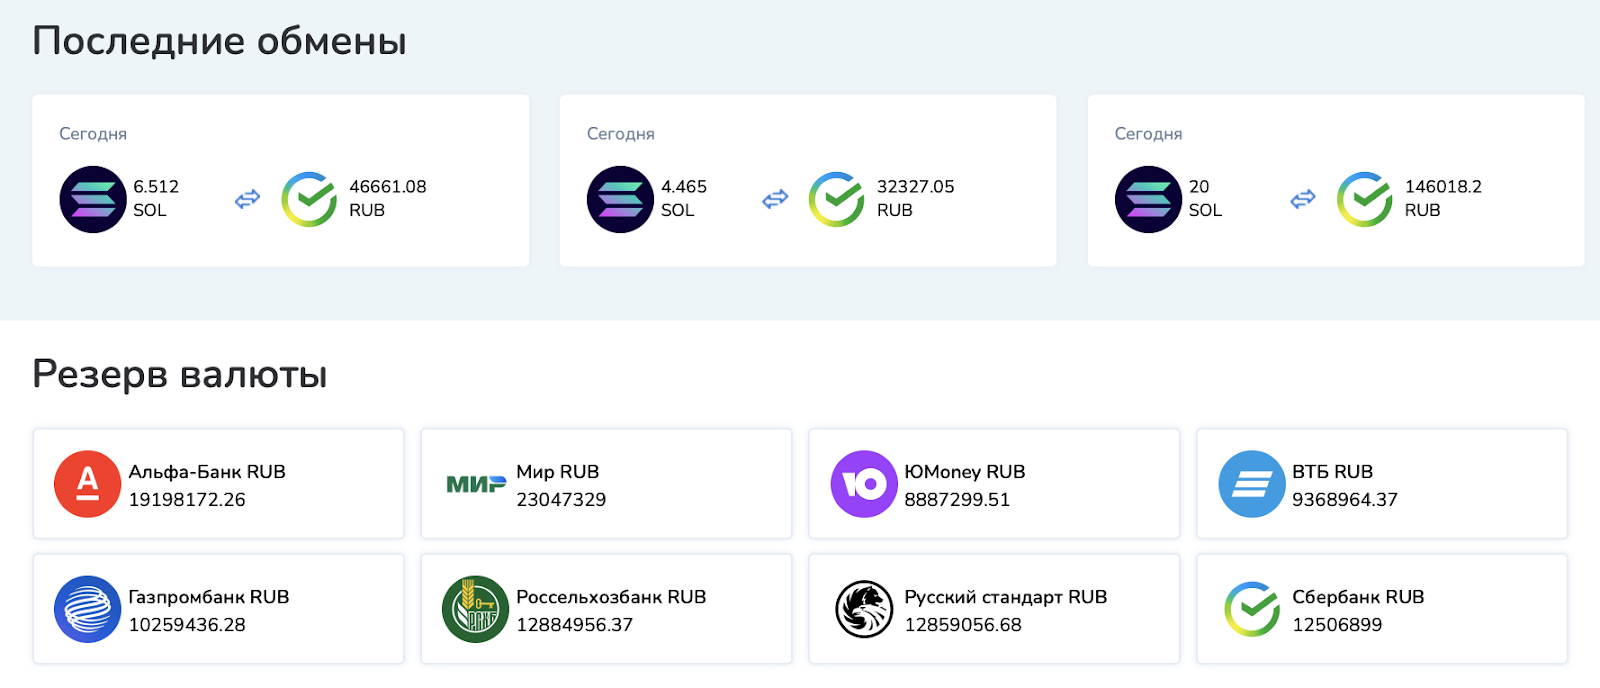This screenshot has width=1600, height=688.
Task: Select the Россельхозбанк RUB label
Action: pos(611,597)
